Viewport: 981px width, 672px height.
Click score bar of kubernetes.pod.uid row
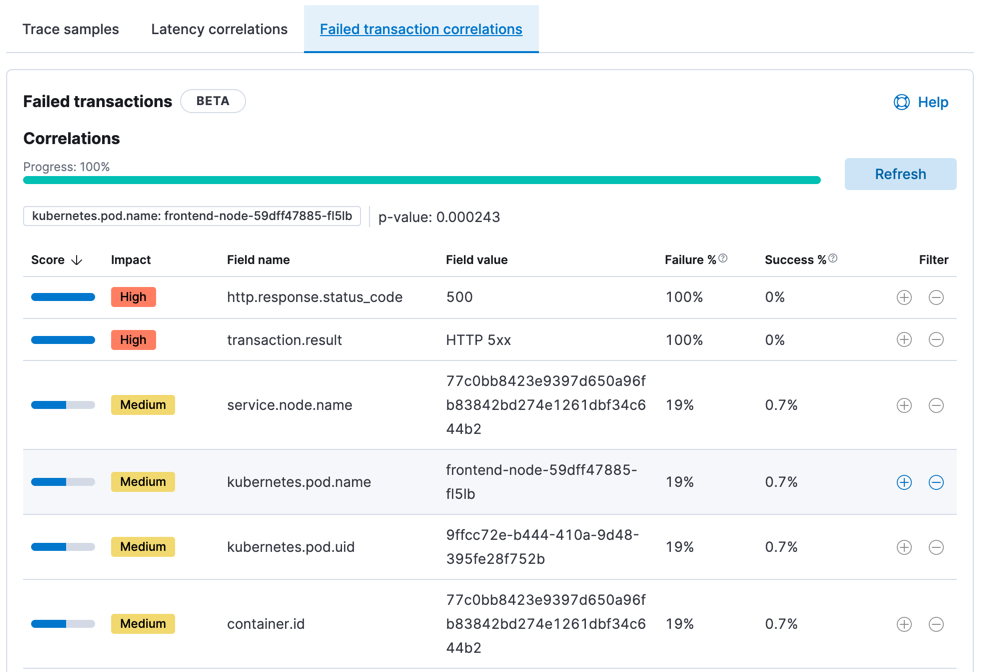63,547
